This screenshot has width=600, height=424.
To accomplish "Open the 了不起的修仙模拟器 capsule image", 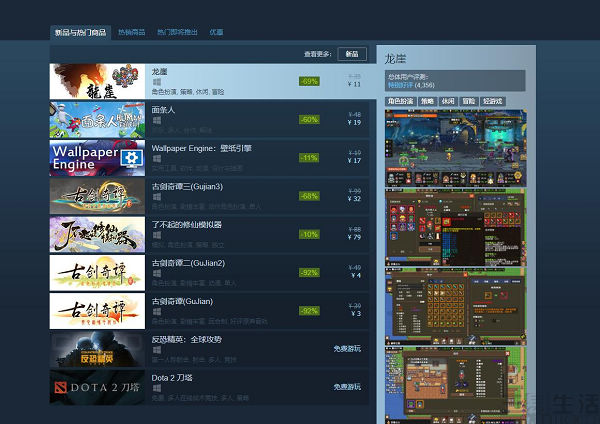I will [97, 235].
